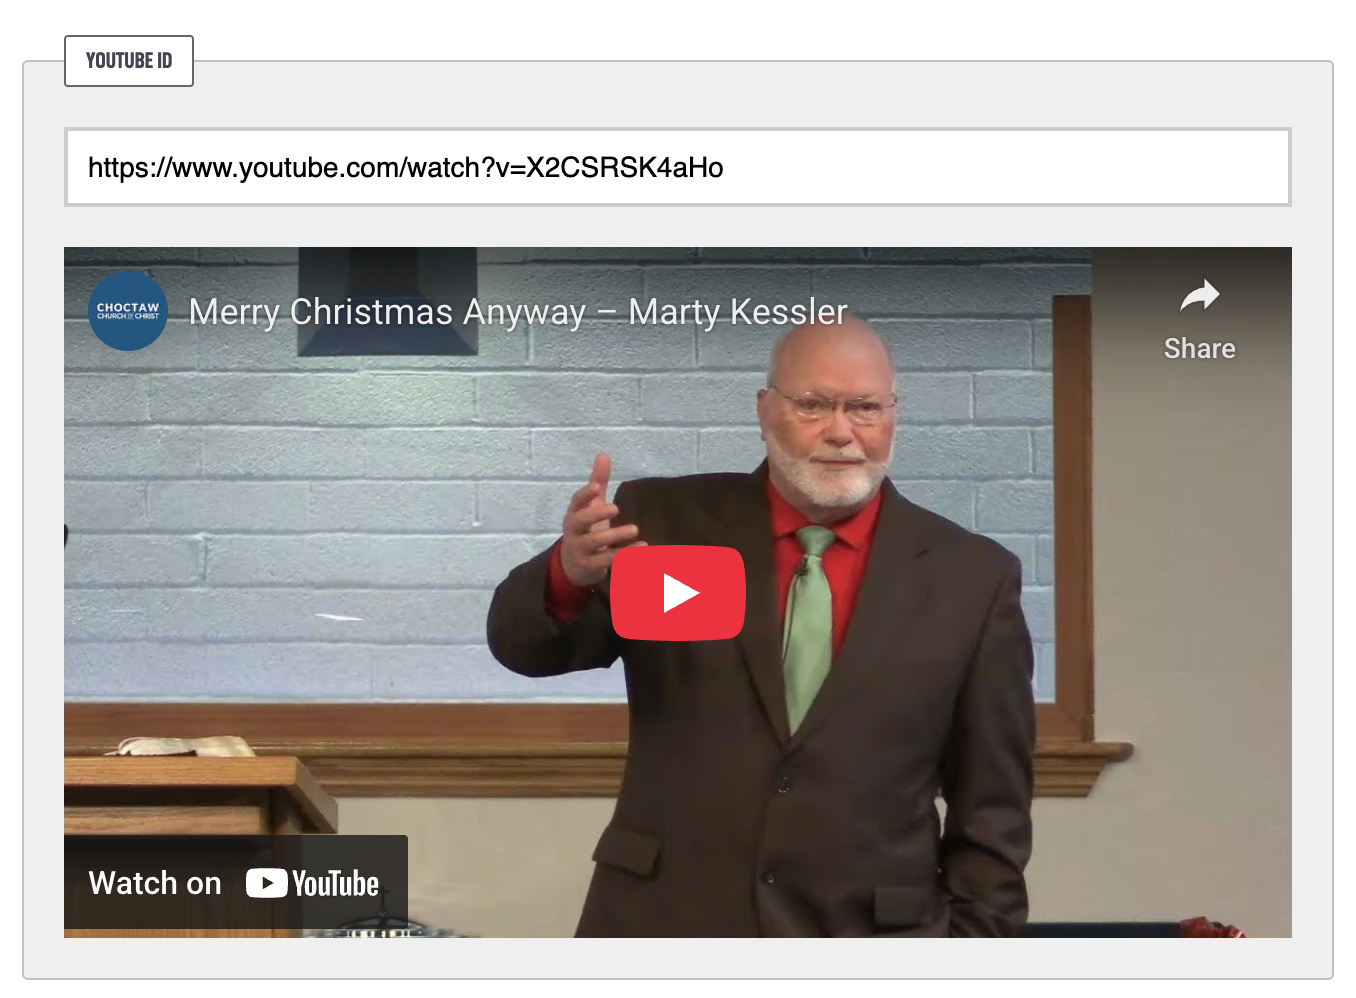This screenshot has height=998, width=1356.
Task: Open Merry Christmas Anyway – Marty Kessler title
Action: (518, 312)
